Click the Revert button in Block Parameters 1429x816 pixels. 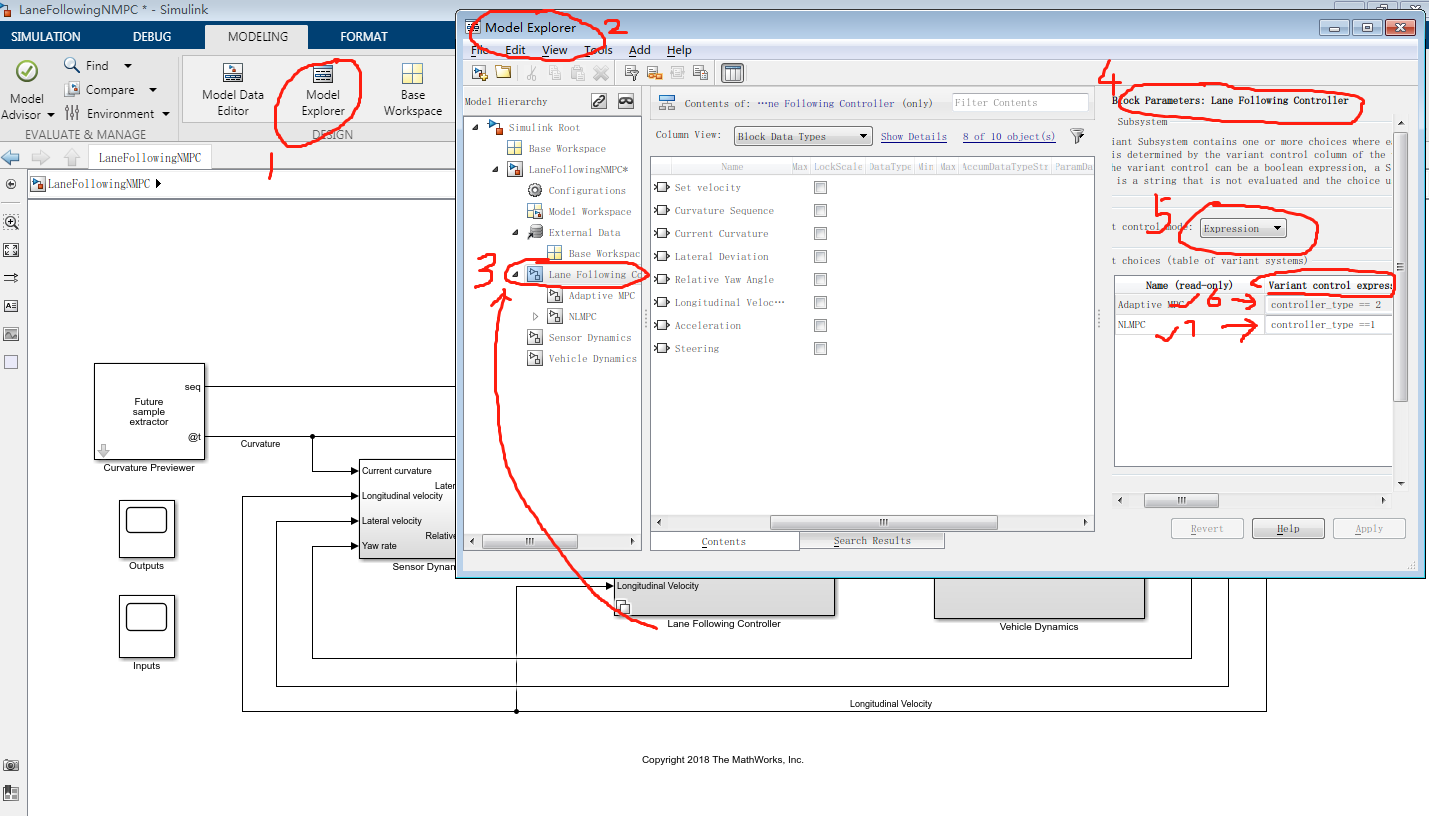pos(1207,528)
